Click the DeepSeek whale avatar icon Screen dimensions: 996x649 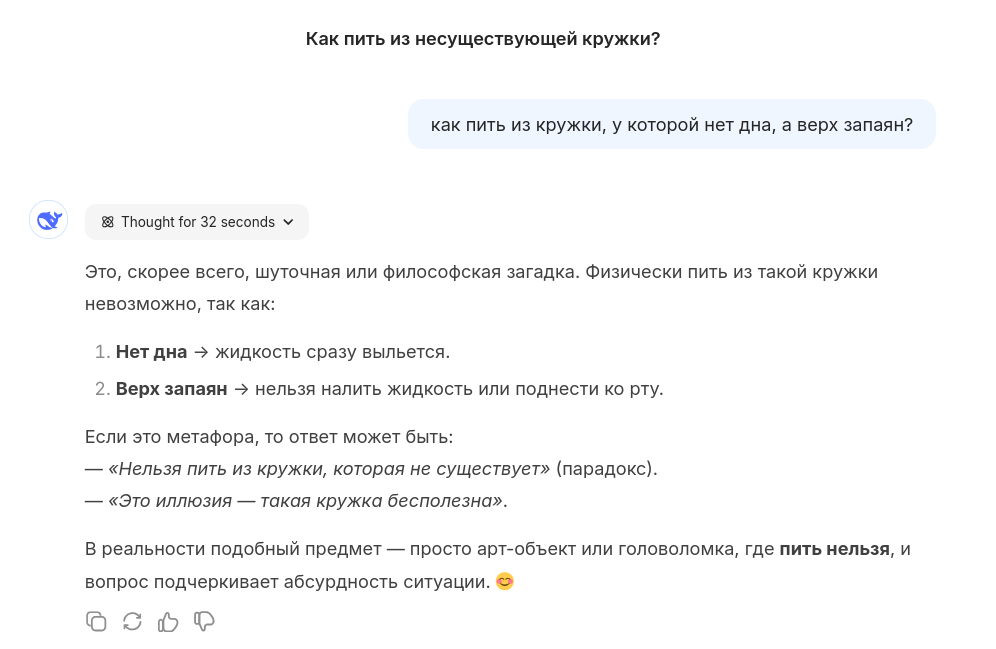click(48, 220)
